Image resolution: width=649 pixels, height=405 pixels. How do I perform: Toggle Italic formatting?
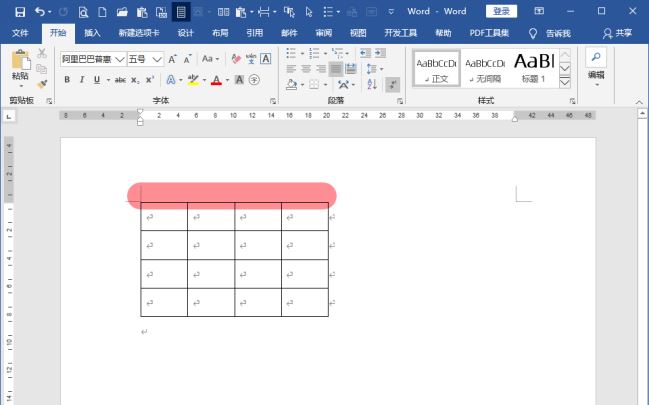tap(82, 80)
